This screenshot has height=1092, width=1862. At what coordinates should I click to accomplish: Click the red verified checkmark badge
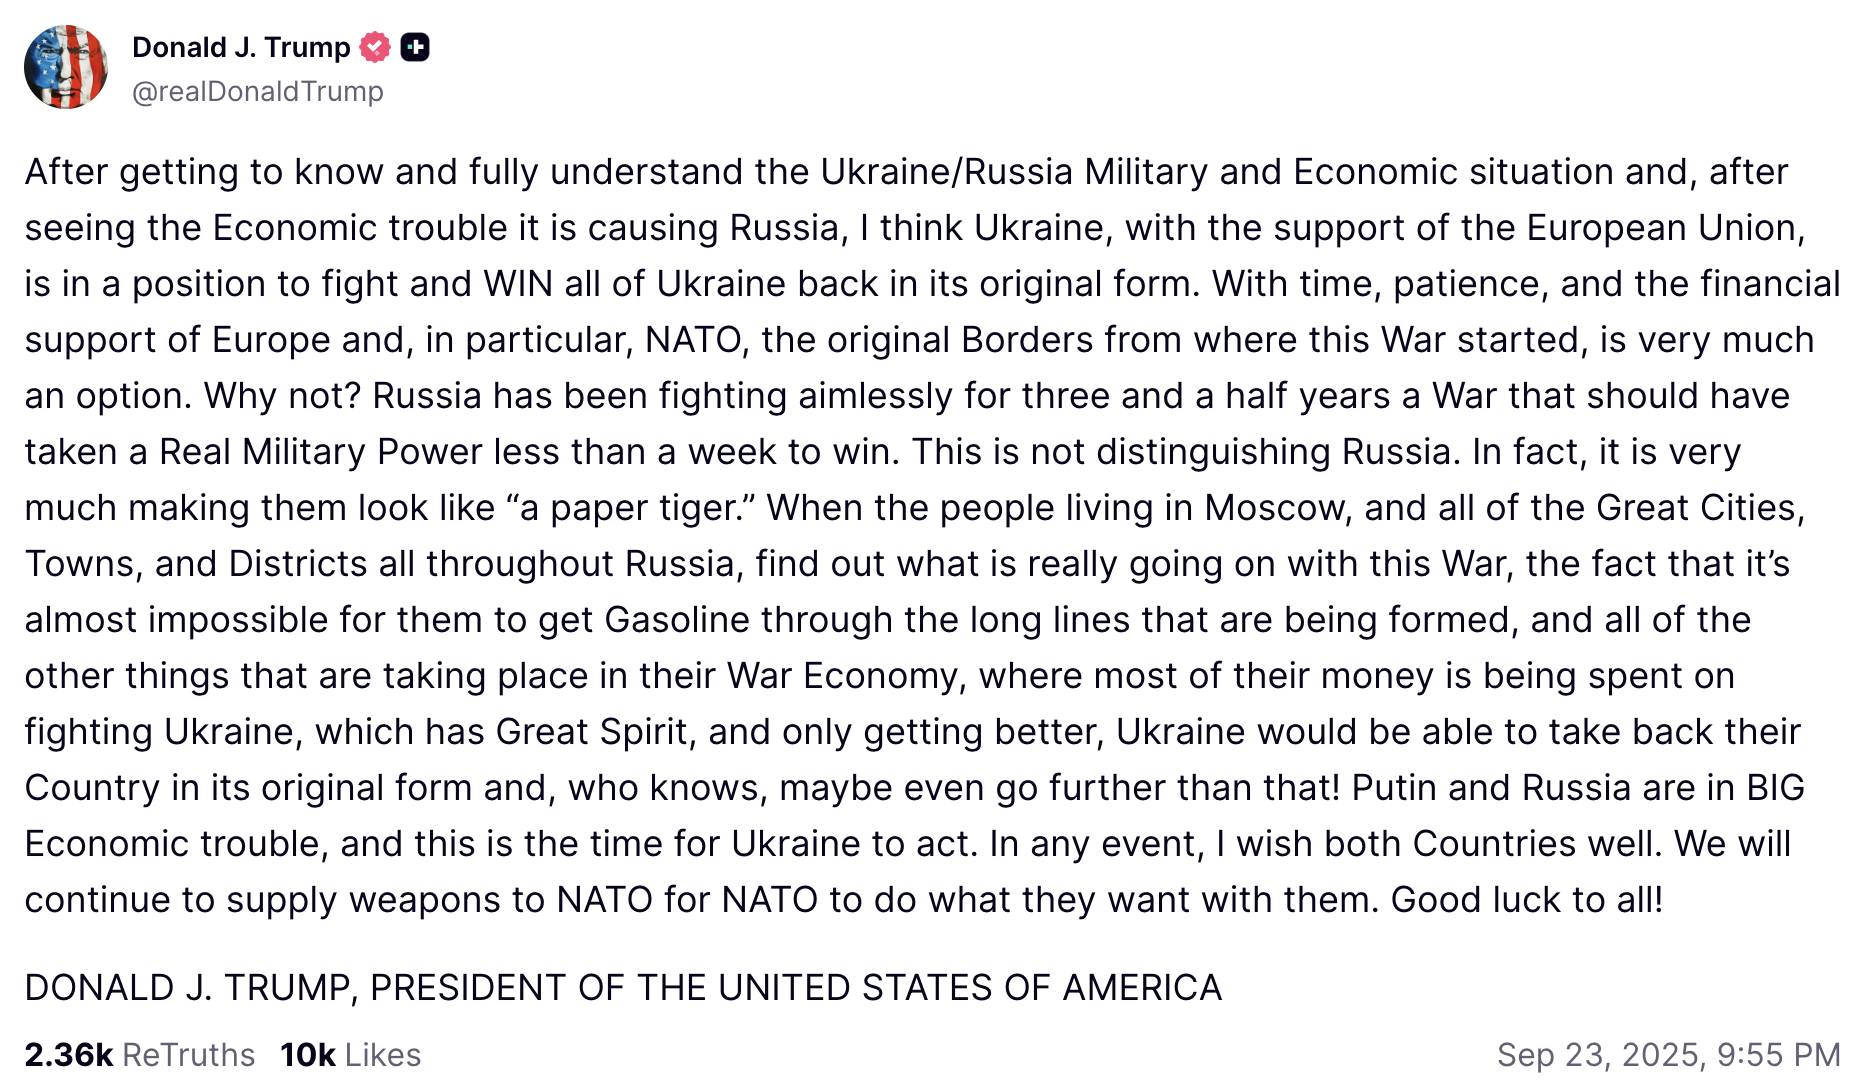[x=375, y=47]
